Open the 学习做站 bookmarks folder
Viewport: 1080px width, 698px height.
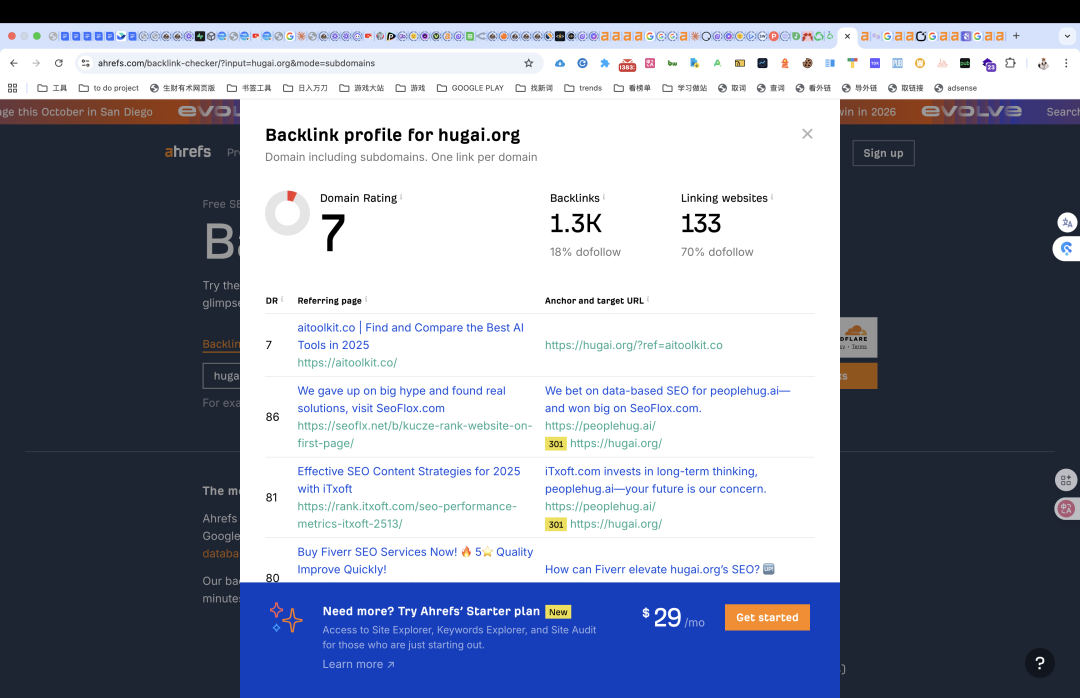[x=685, y=88]
